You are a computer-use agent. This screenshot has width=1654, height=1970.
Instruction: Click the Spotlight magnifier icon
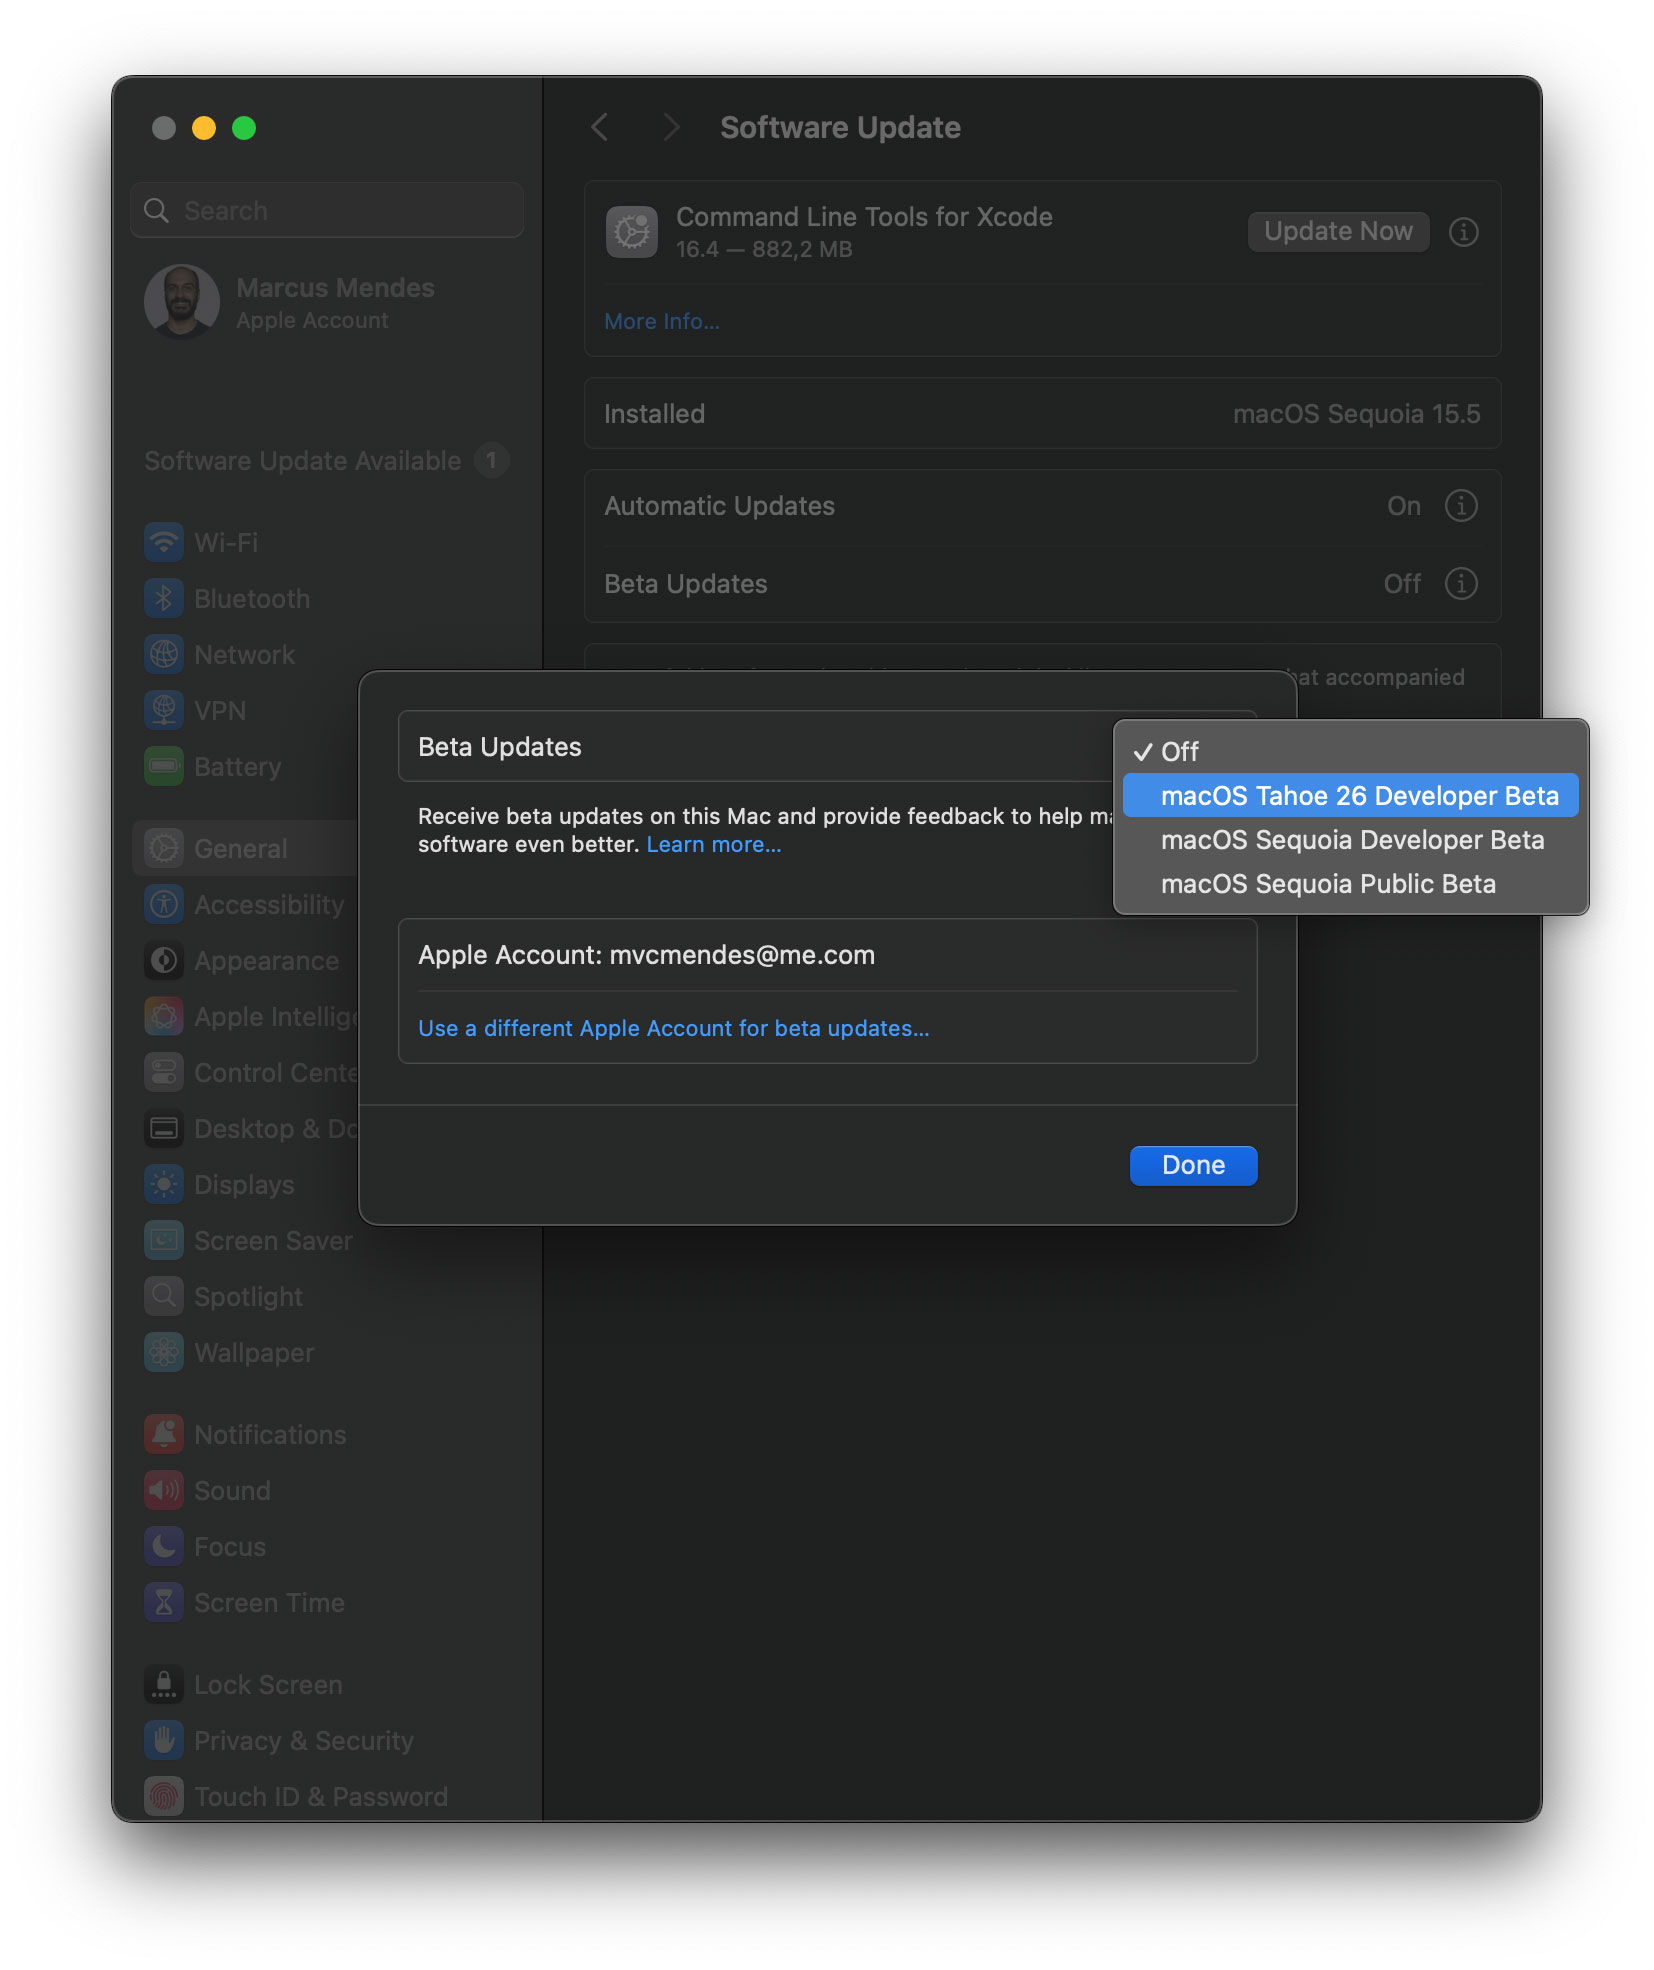(x=164, y=1296)
